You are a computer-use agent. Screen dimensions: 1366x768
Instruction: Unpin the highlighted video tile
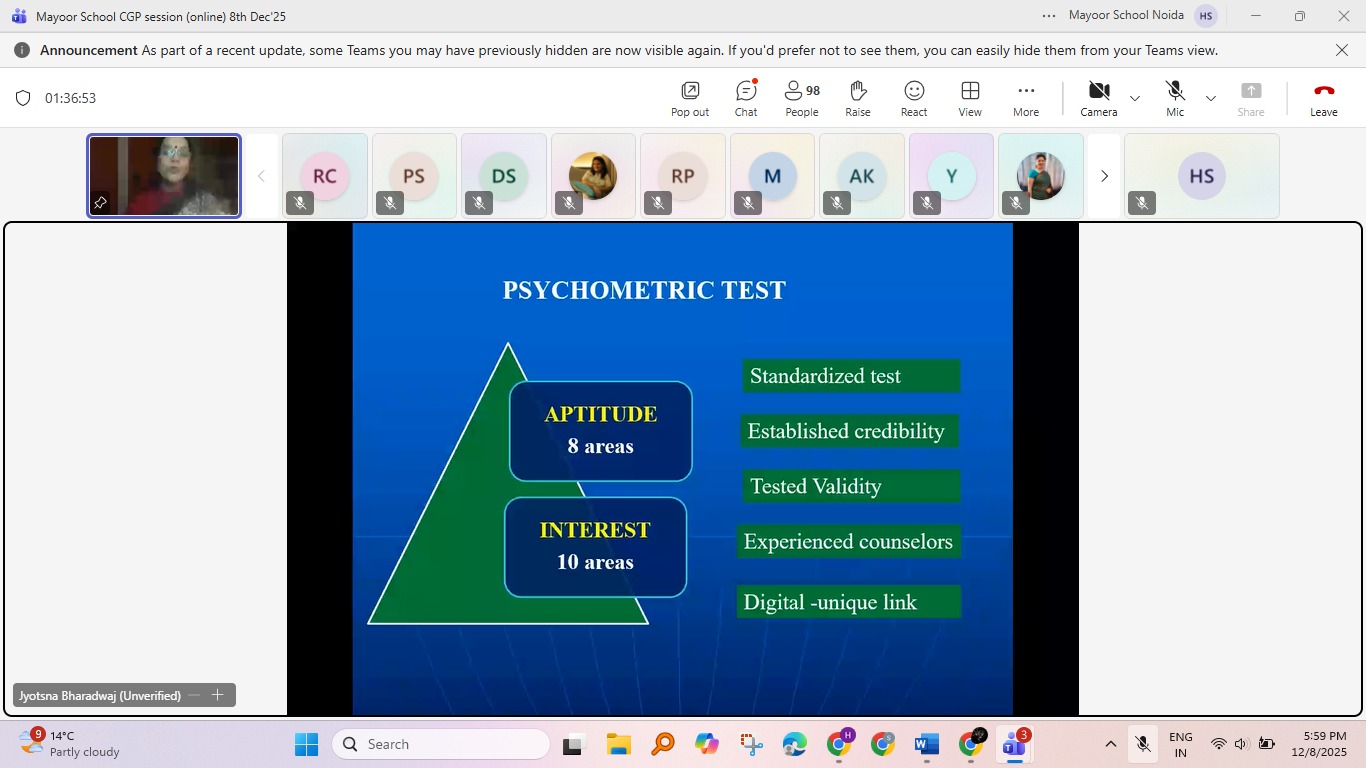[x=100, y=203]
